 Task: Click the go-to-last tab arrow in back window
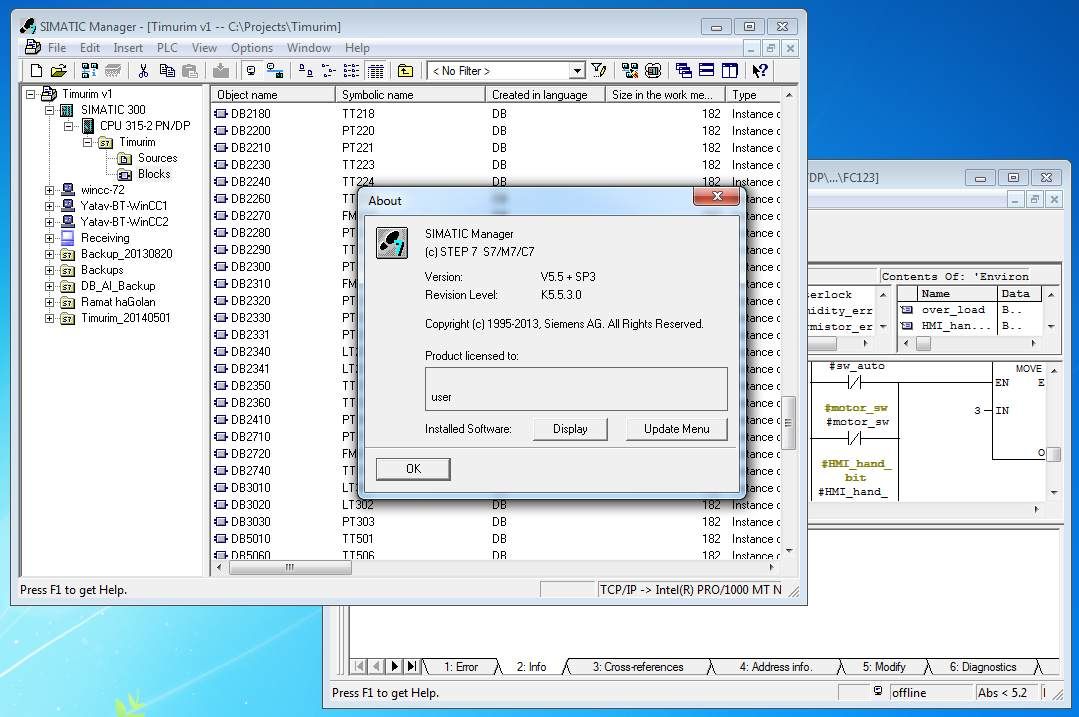pyautogui.click(x=412, y=666)
